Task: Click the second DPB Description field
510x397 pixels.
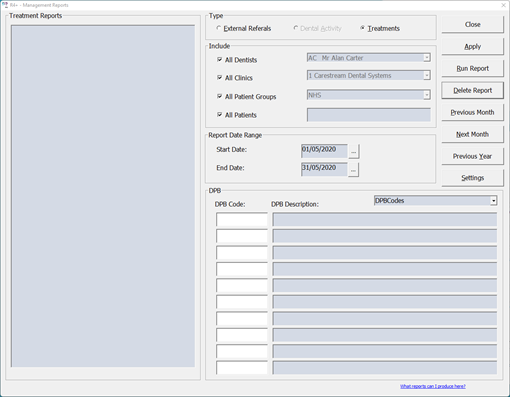Action: (385, 236)
